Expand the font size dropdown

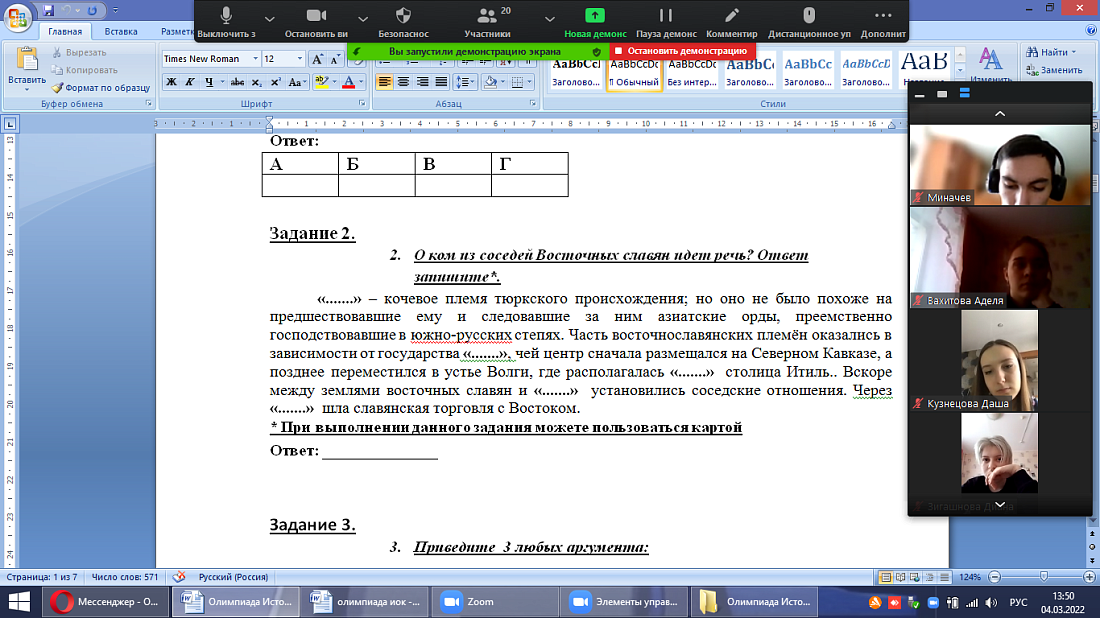[299, 59]
